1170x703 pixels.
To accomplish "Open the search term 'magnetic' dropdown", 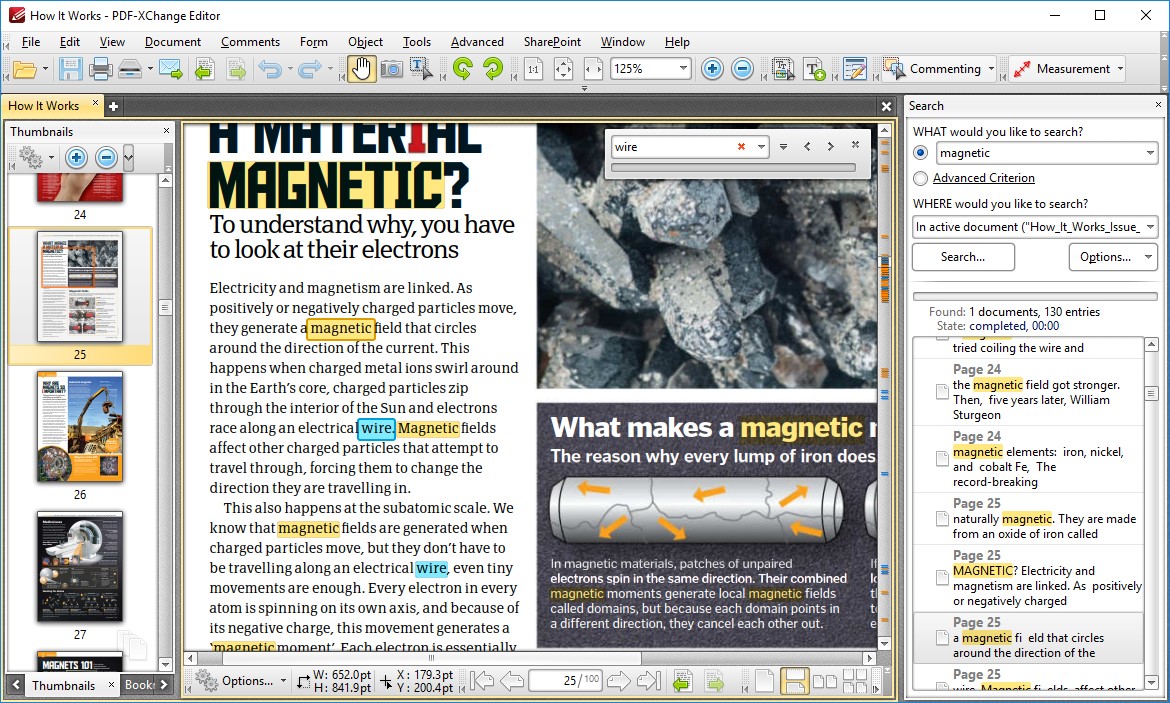I will [1150, 153].
